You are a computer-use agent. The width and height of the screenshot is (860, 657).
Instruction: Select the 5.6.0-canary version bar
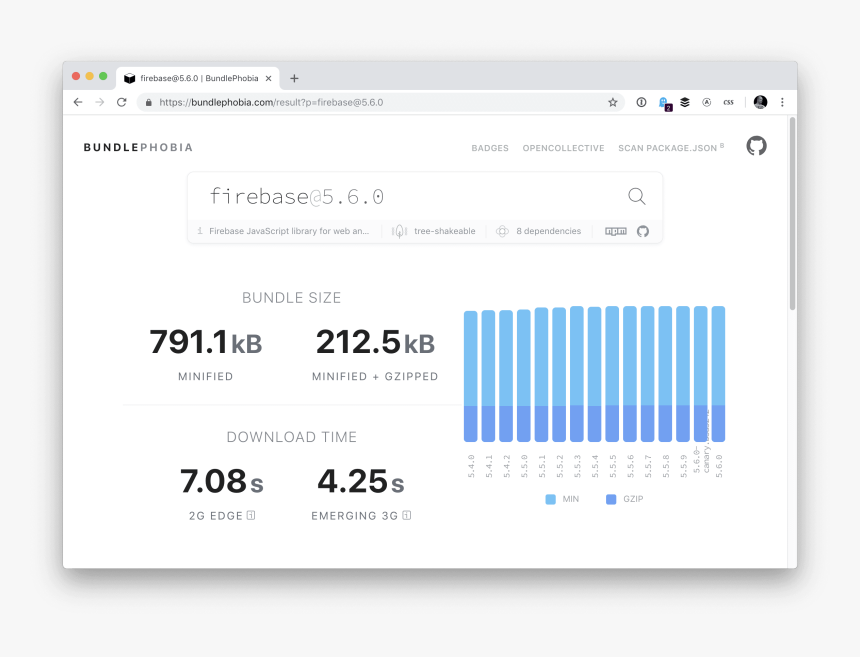coord(700,374)
